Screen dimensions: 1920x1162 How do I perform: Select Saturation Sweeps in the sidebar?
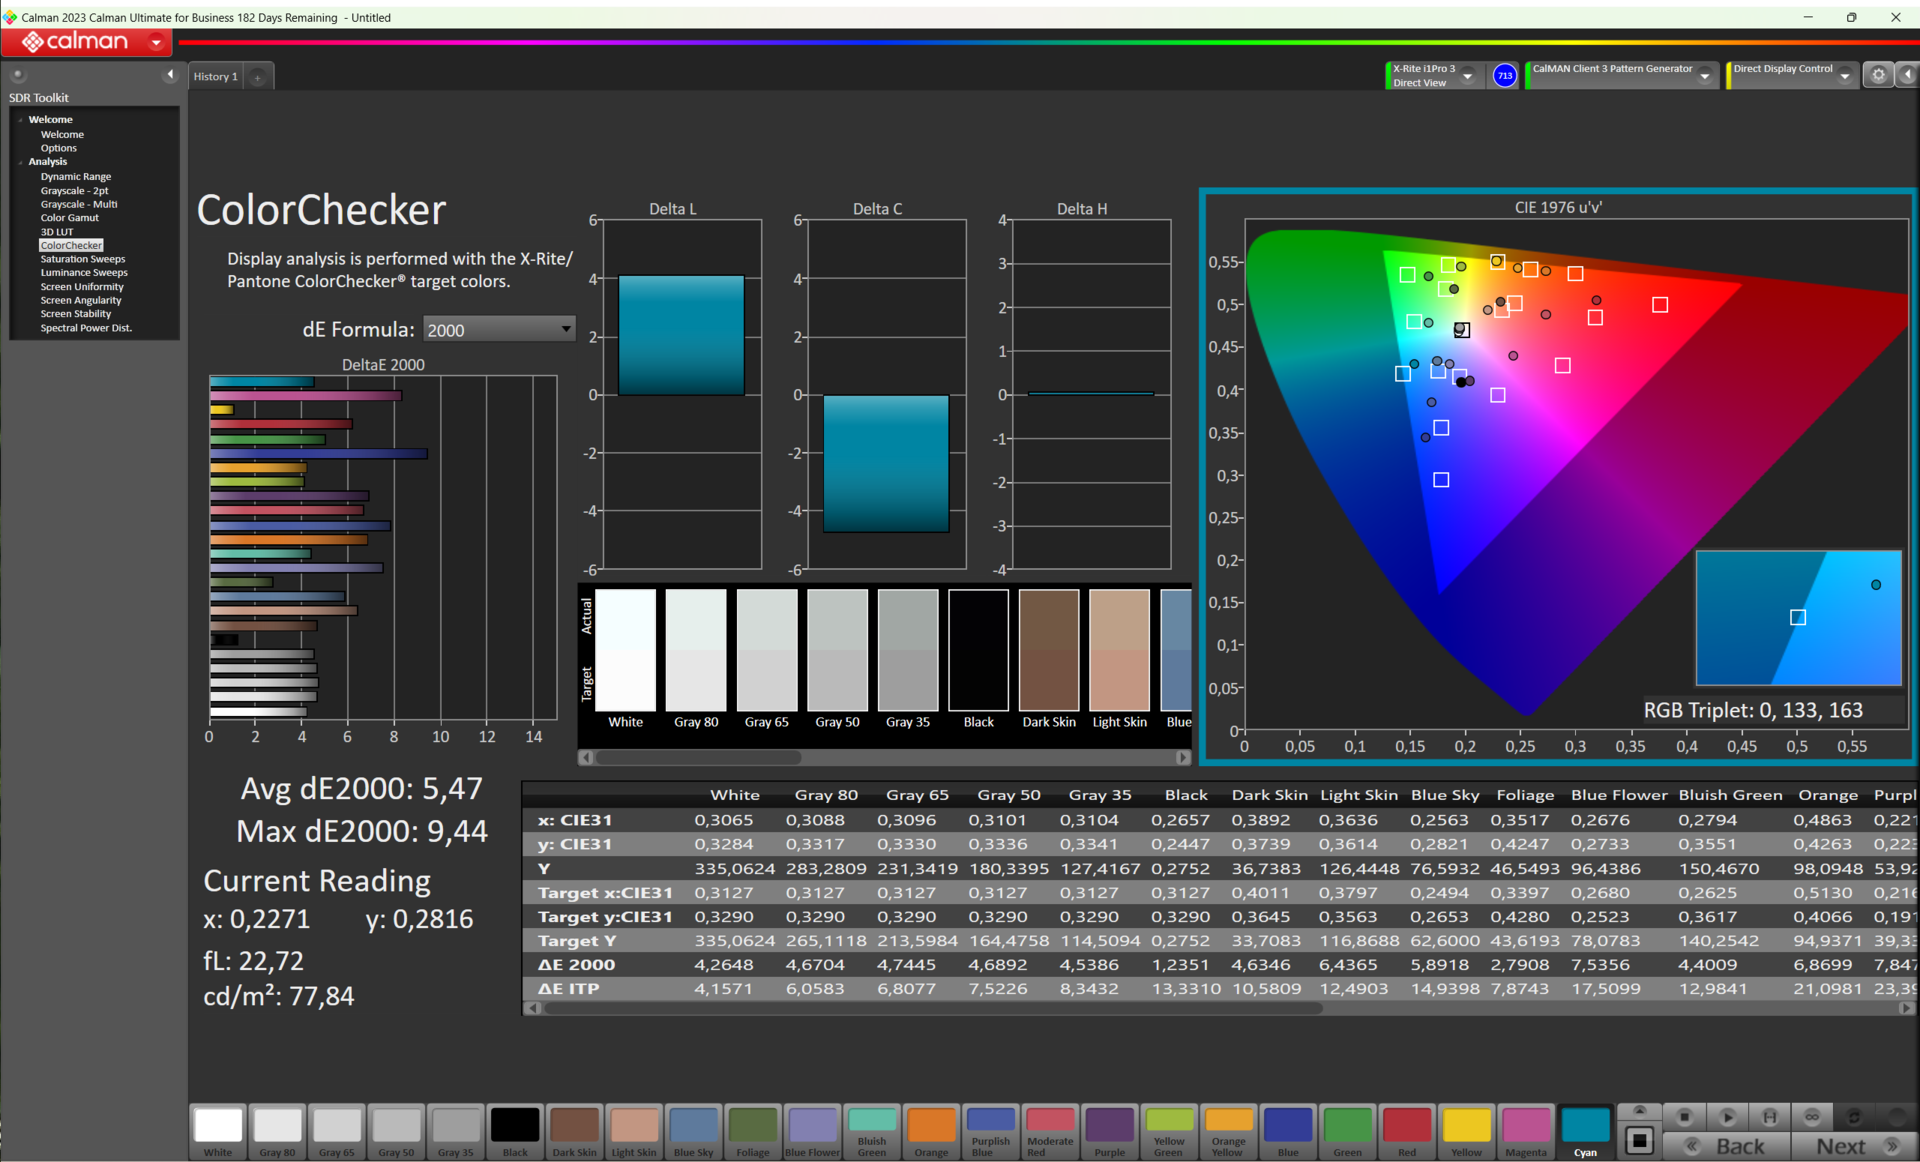coord(83,259)
